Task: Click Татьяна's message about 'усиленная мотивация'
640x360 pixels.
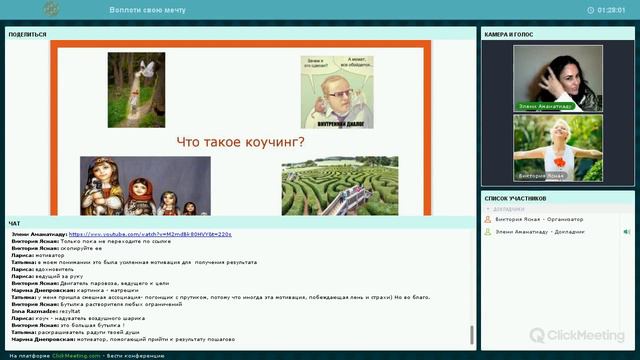Action: 147,262
